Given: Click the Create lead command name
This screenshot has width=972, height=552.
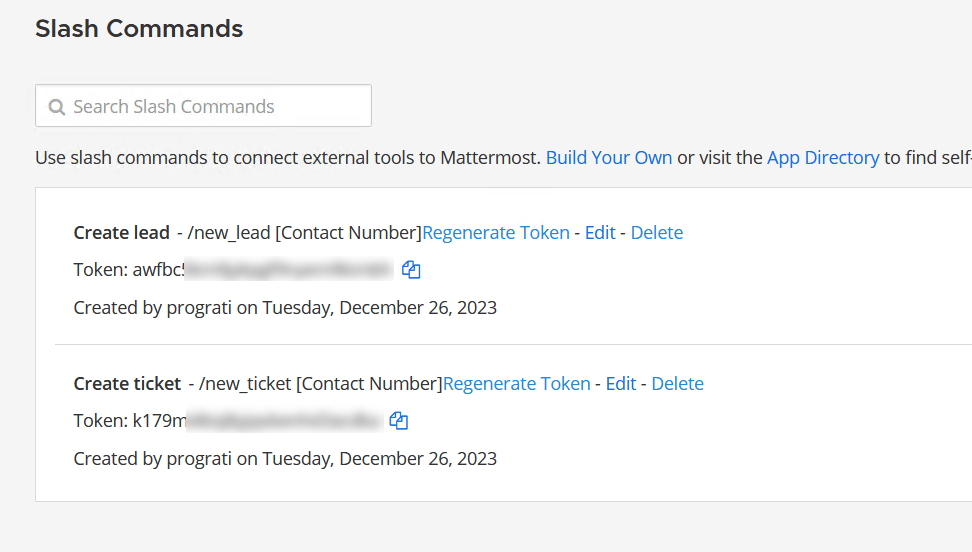Looking at the screenshot, I should tap(121, 233).
